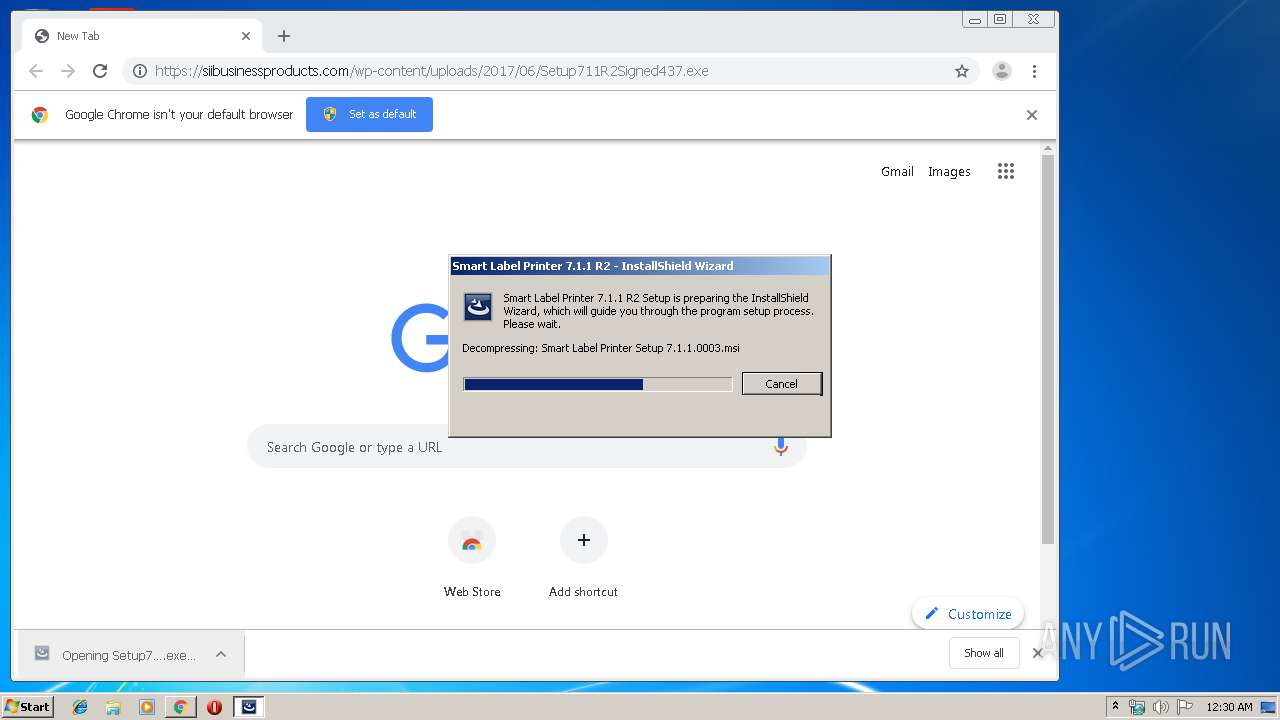Open the Windows Start menu

pos(28,707)
